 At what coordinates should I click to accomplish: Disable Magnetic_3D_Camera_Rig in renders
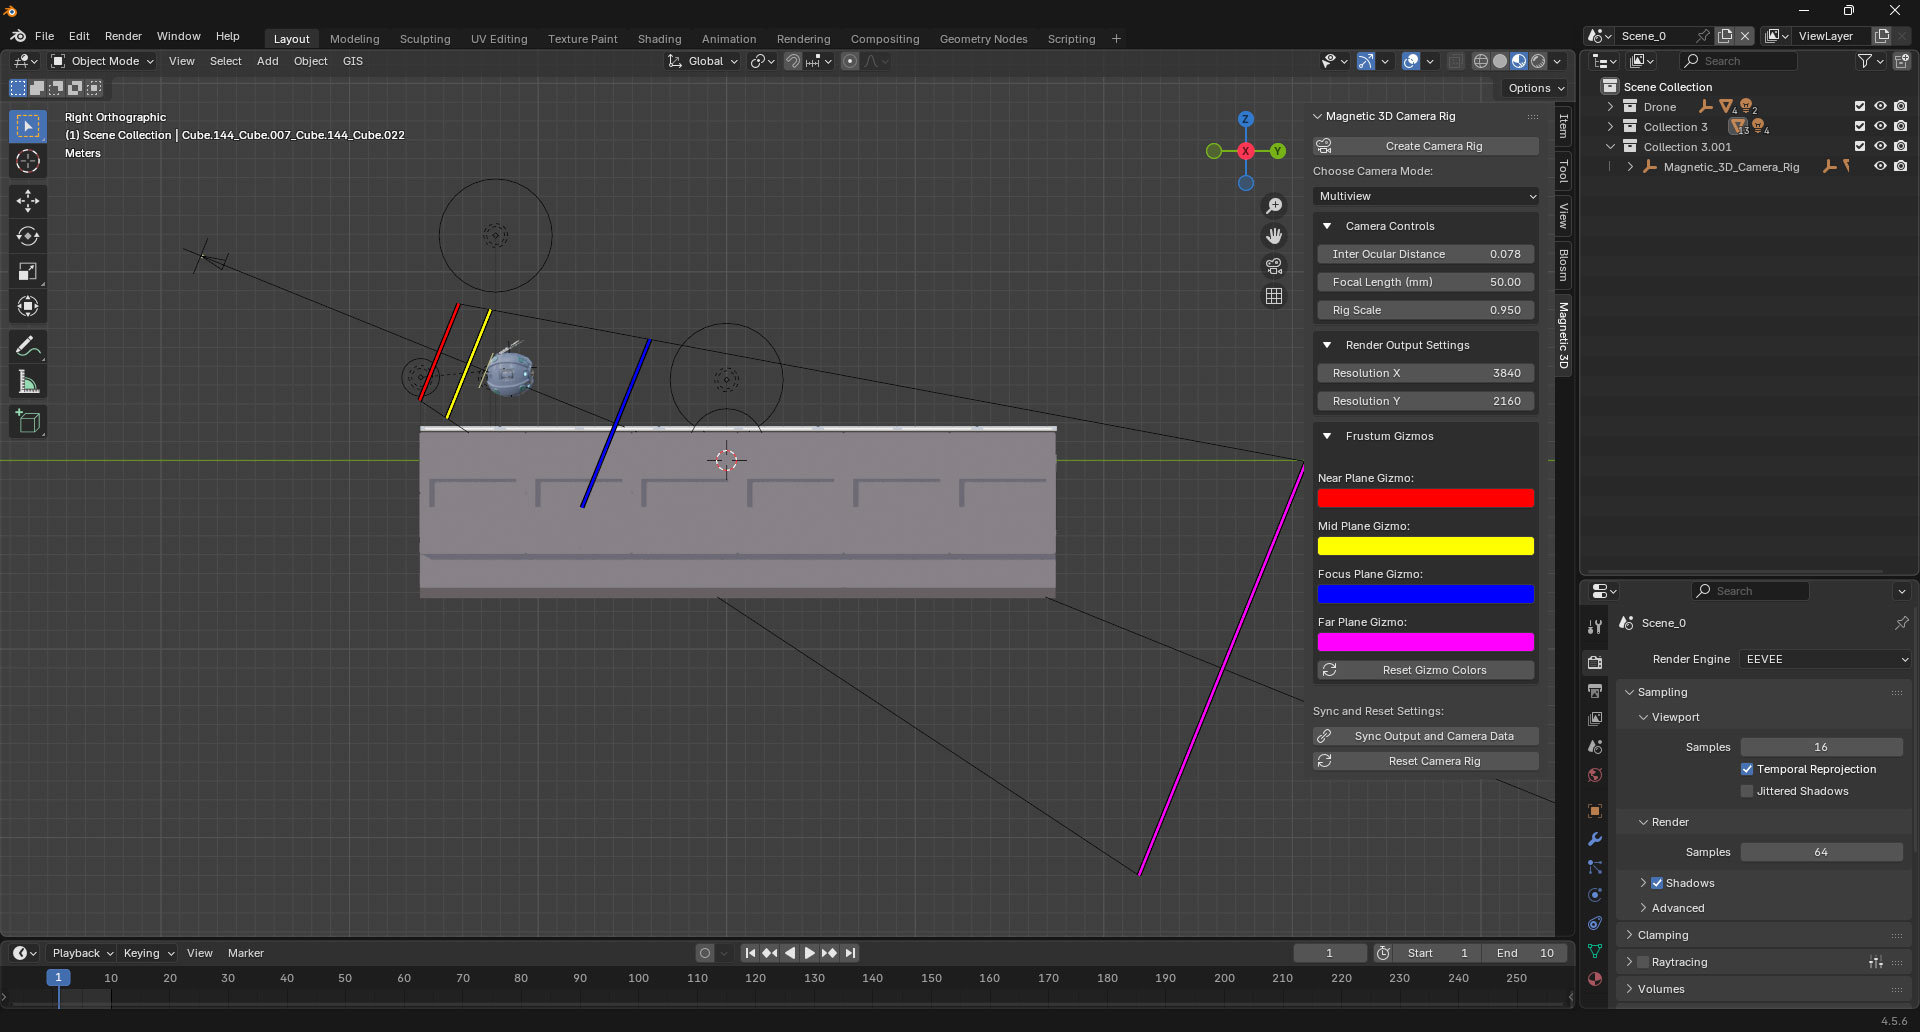click(x=1901, y=167)
